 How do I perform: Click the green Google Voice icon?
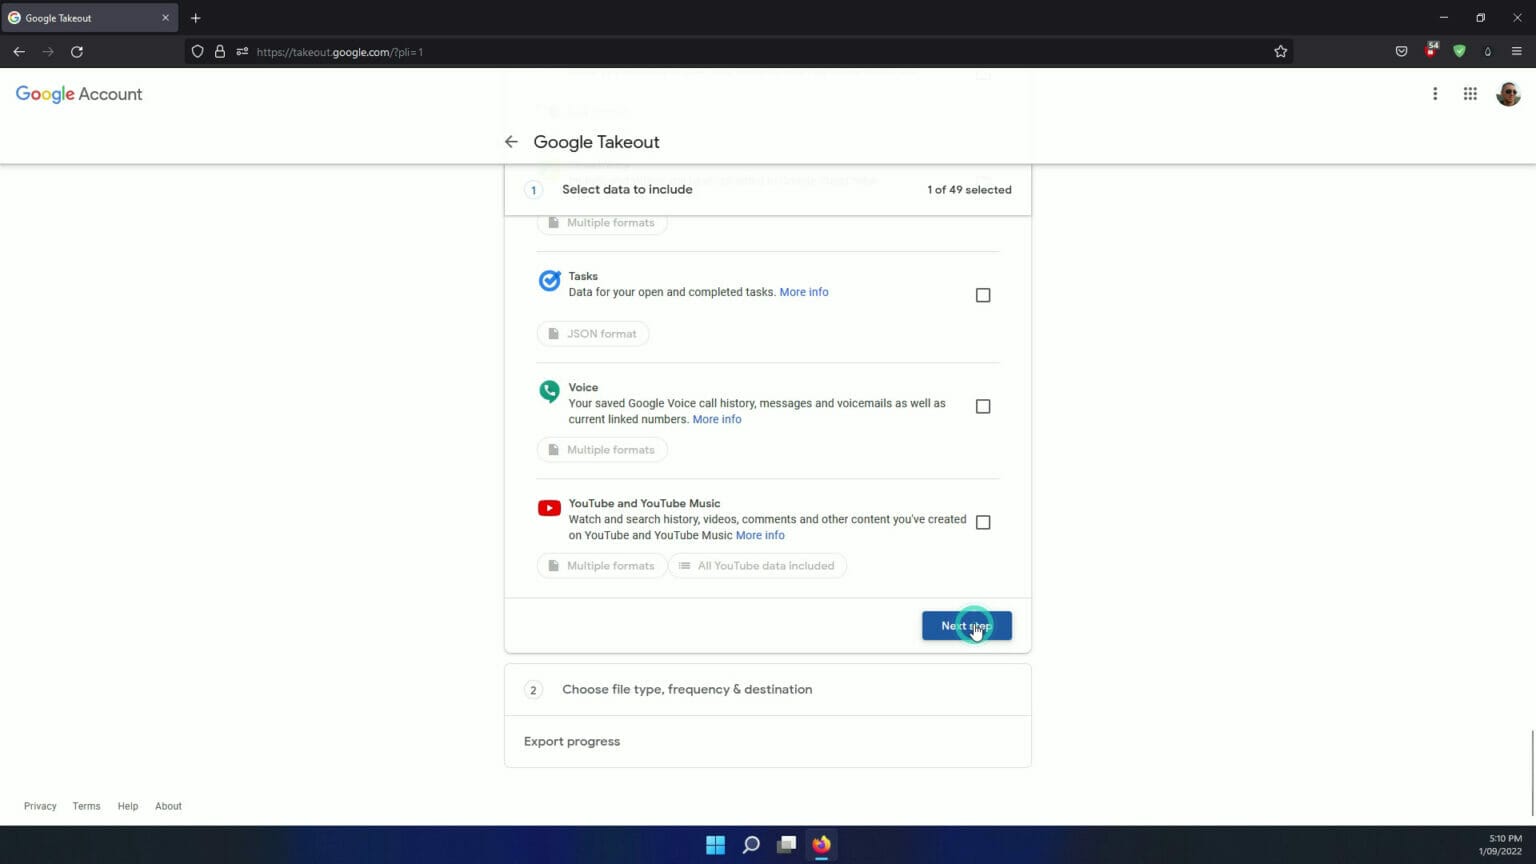(x=549, y=392)
